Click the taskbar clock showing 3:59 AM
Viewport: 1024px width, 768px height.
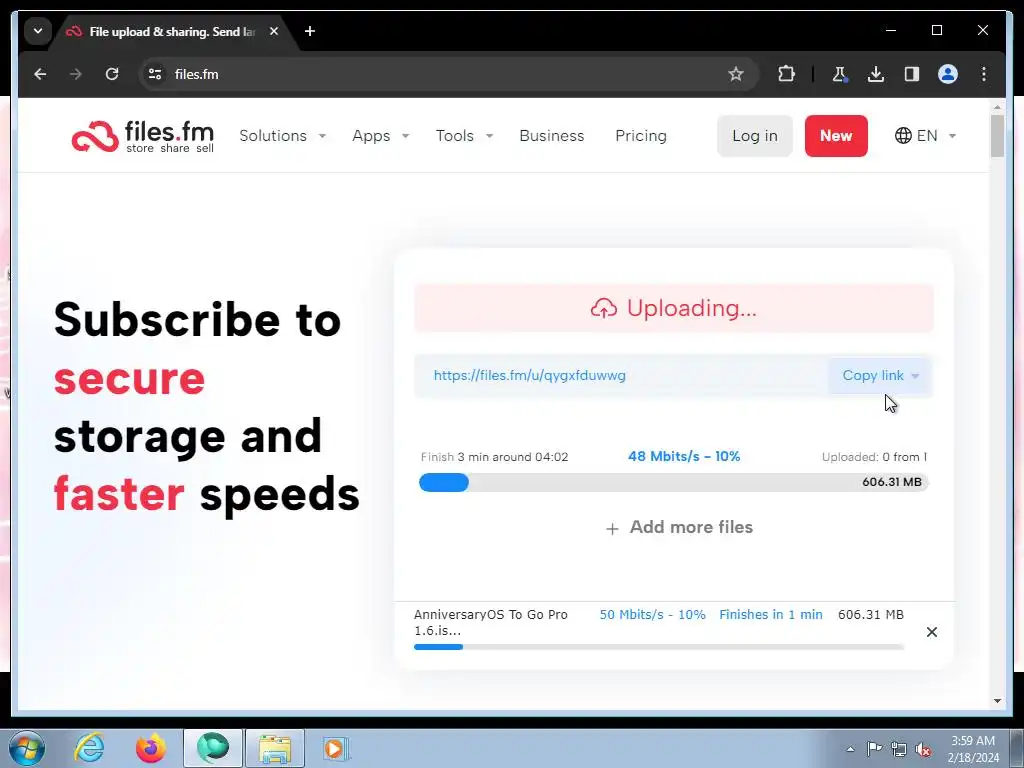click(973, 749)
